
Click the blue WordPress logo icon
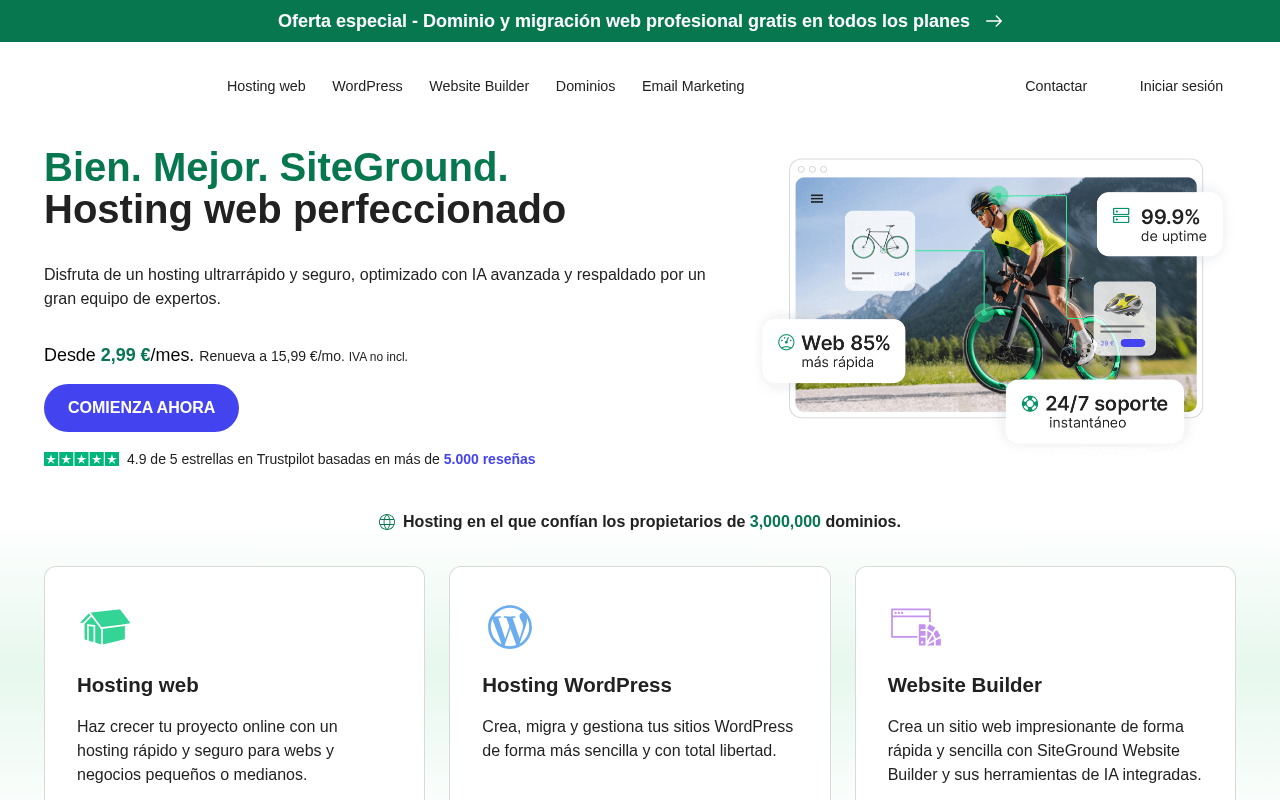pos(510,627)
